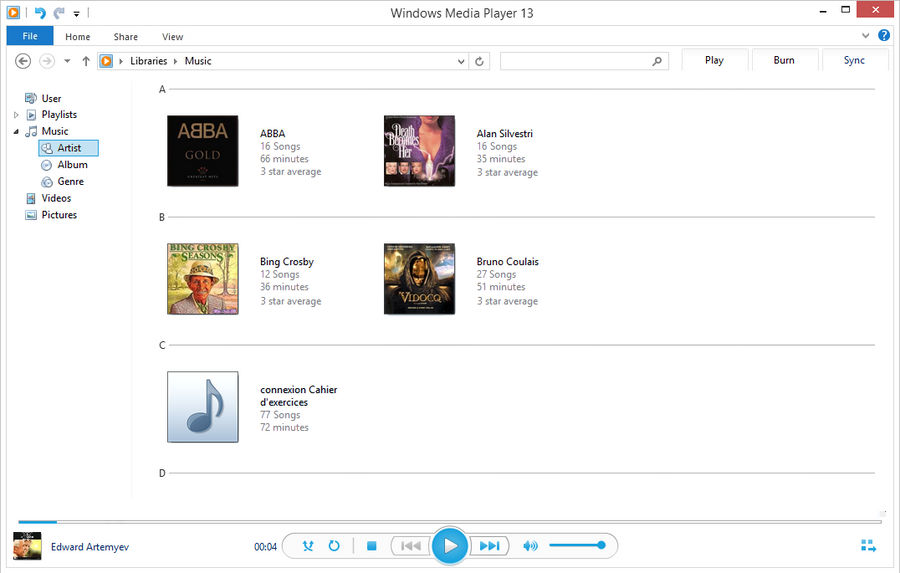The width and height of the screenshot is (900, 573).
Task: Go up one level with the up arrow
Action: pyautogui.click(x=86, y=61)
